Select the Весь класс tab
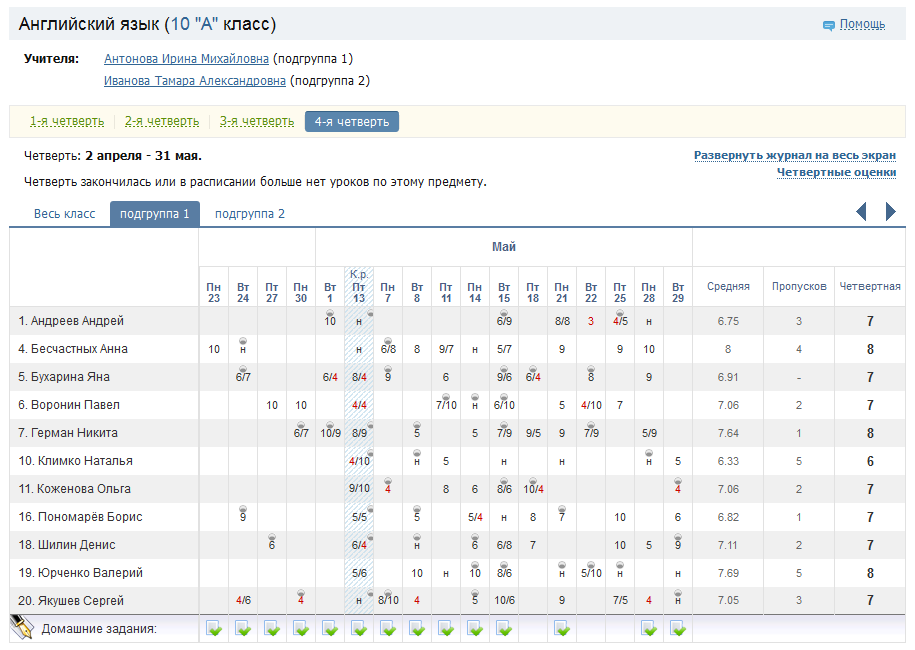915x650 pixels. coord(64,214)
